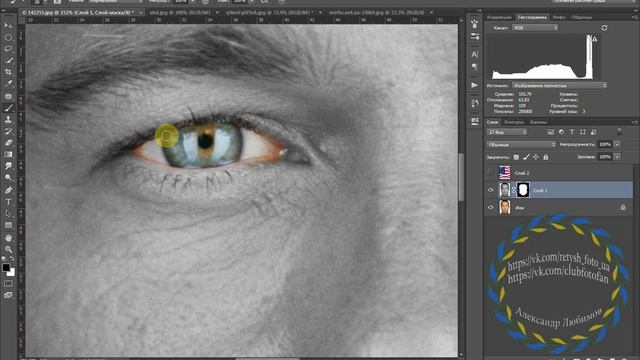The height and width of the screenshot is (360, 640).
Task: Filter layers by pixel layers
Action: pyautogui.click(x=551, y=132)
